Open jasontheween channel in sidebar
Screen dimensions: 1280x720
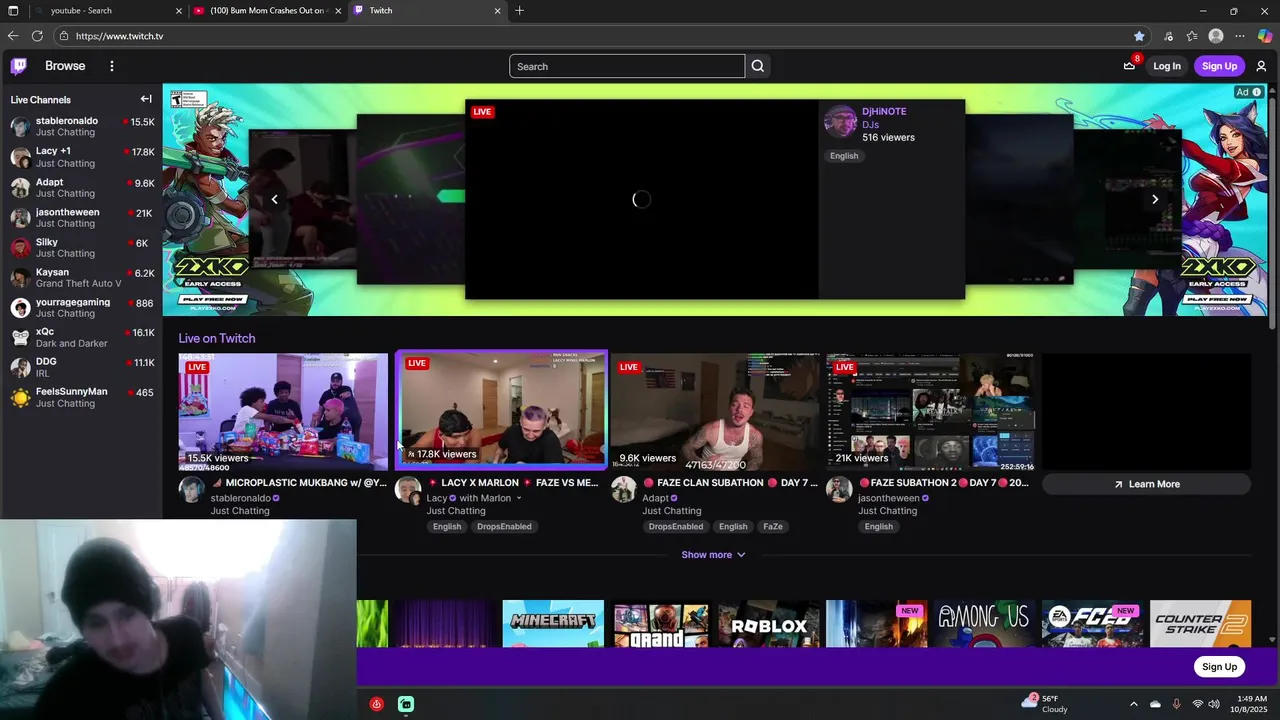point(81,217)
